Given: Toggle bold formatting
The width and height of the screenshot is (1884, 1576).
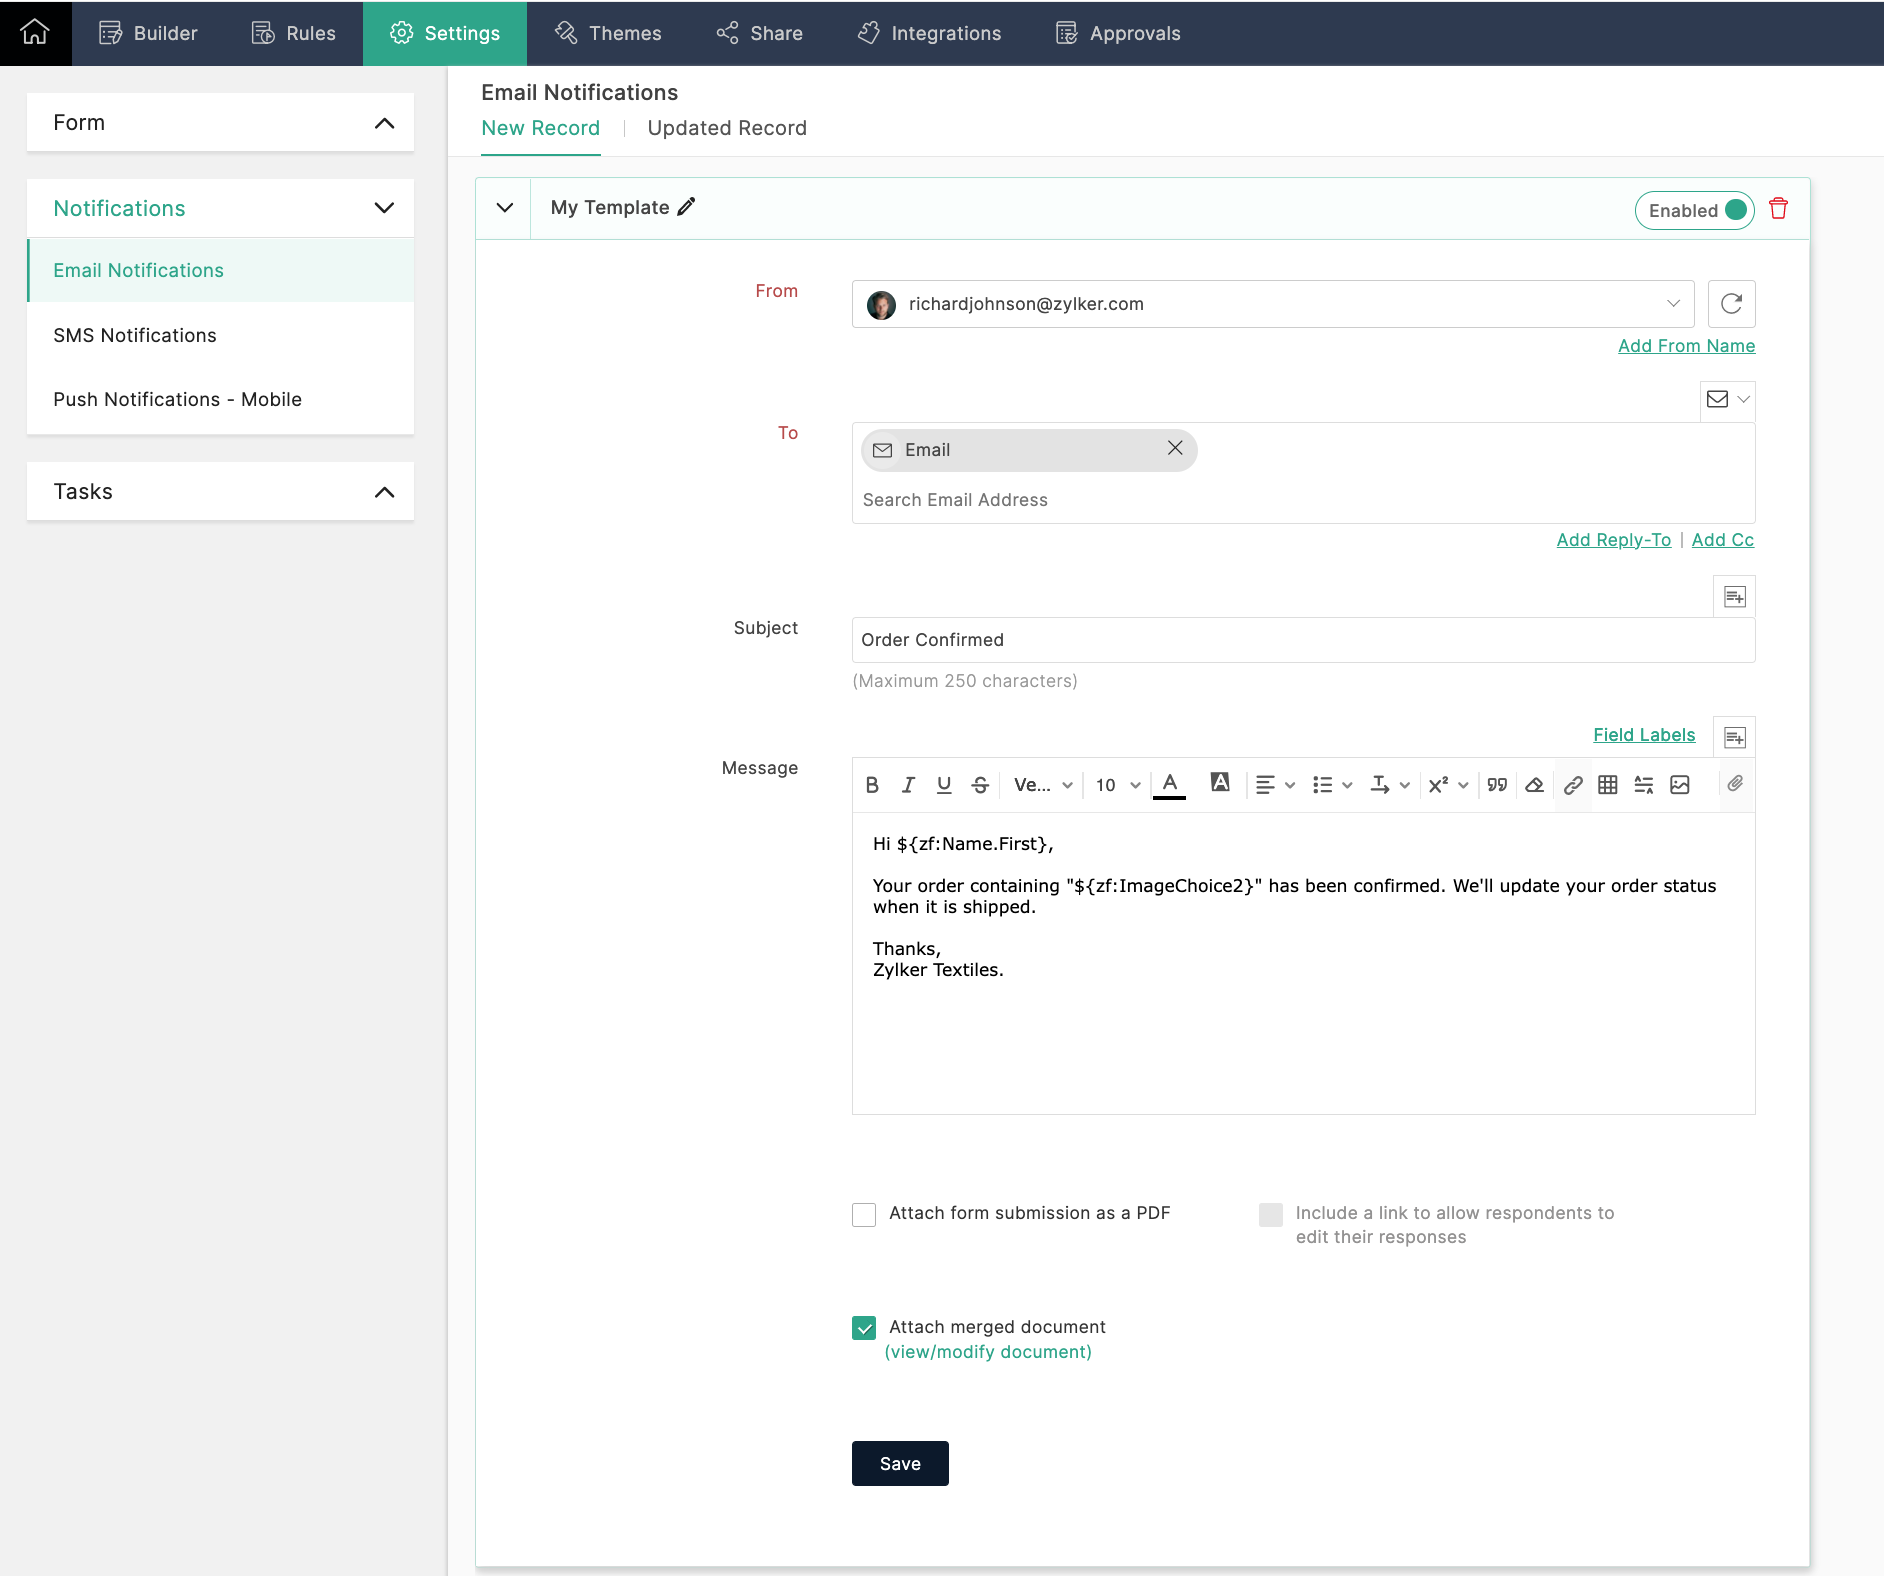Looking at the screenshot, I should click(x=872, y=785).
